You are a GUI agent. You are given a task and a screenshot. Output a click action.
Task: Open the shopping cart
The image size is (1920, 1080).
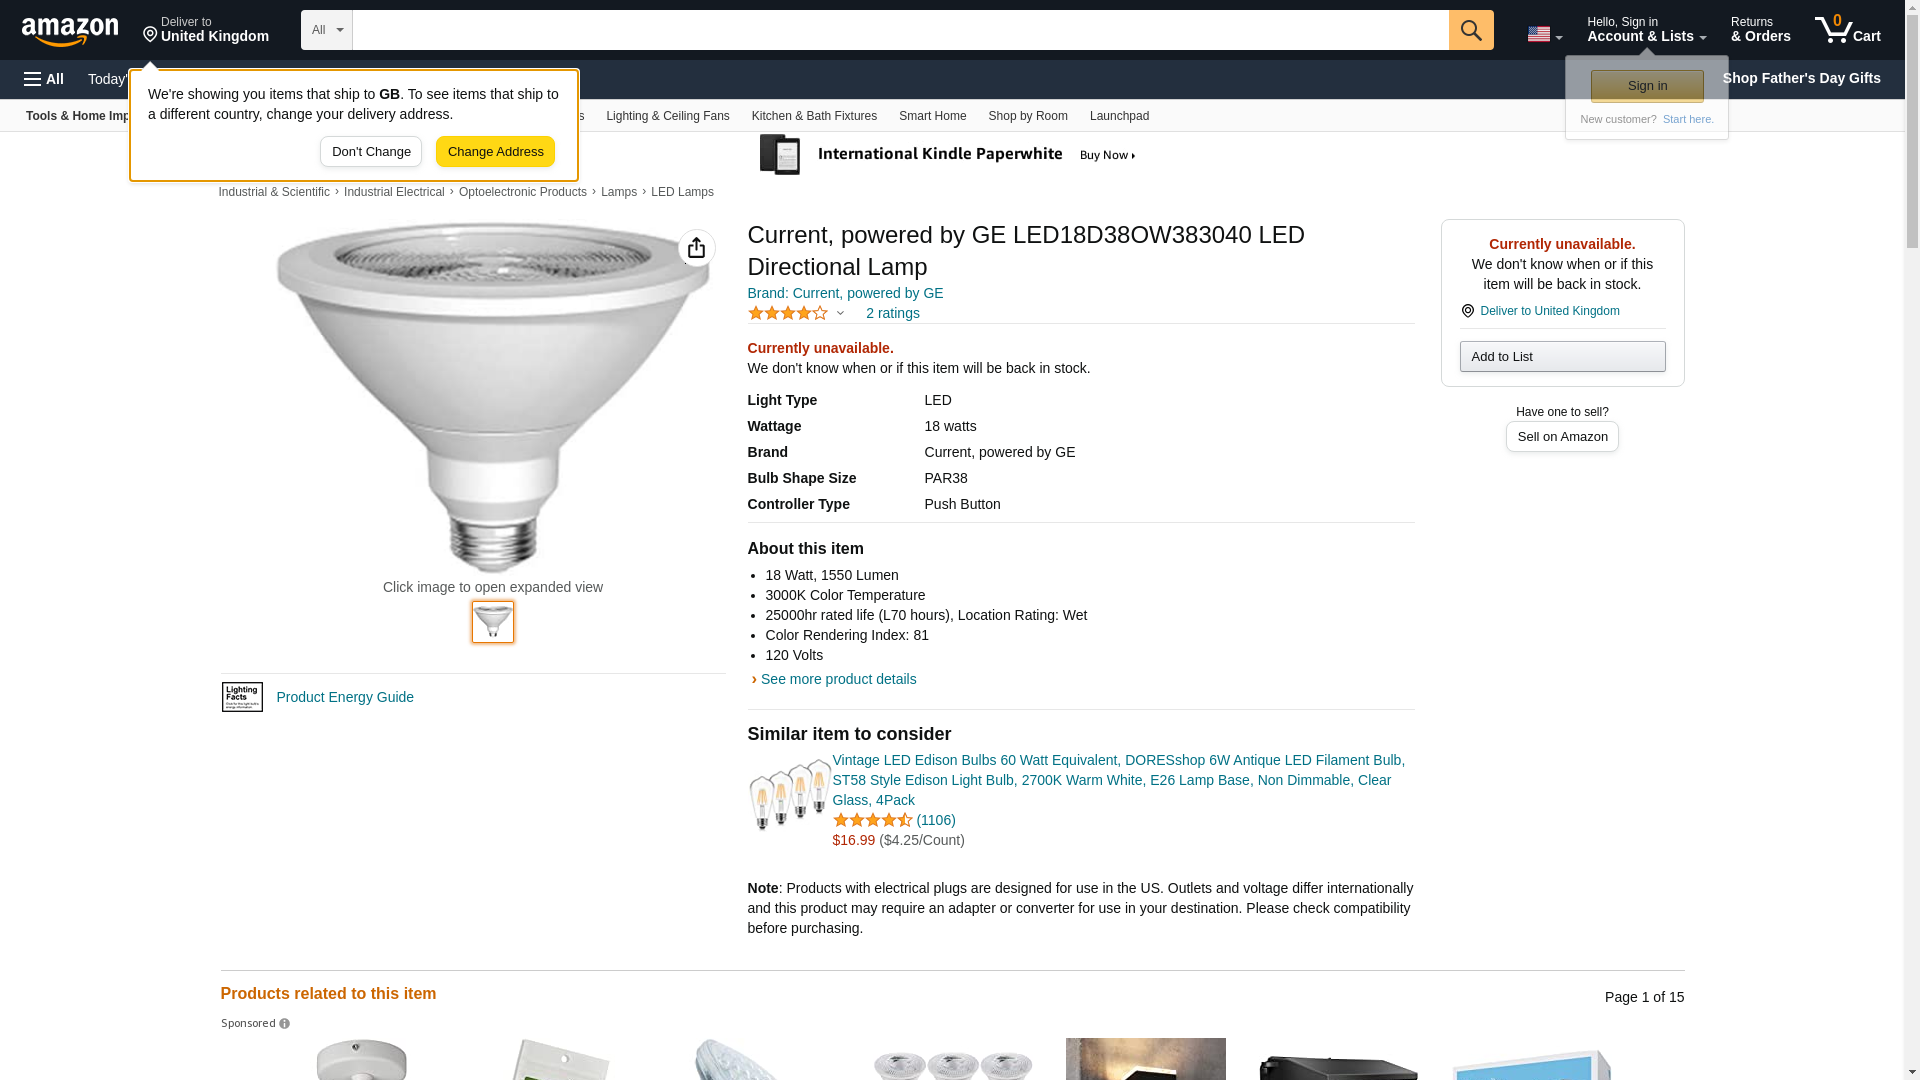coord(1847,30)
